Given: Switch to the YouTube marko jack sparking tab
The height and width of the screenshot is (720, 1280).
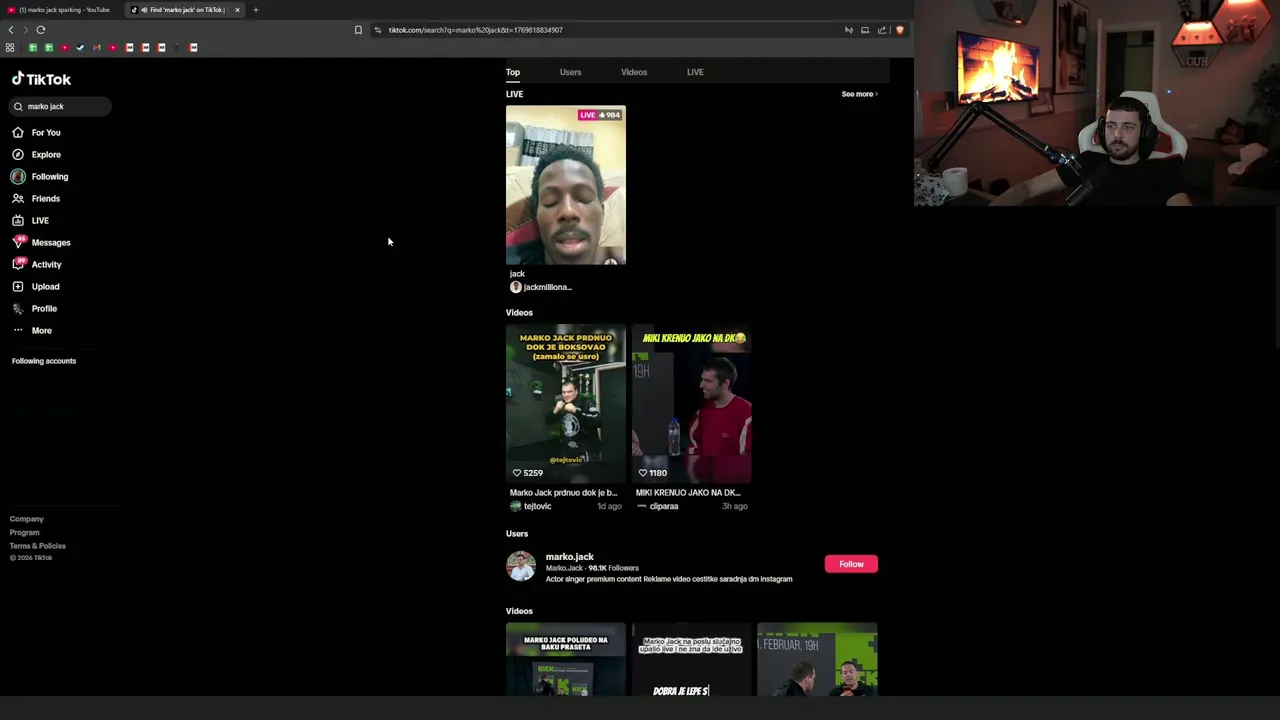Looking at the screenshot, I should click(60, 10).
